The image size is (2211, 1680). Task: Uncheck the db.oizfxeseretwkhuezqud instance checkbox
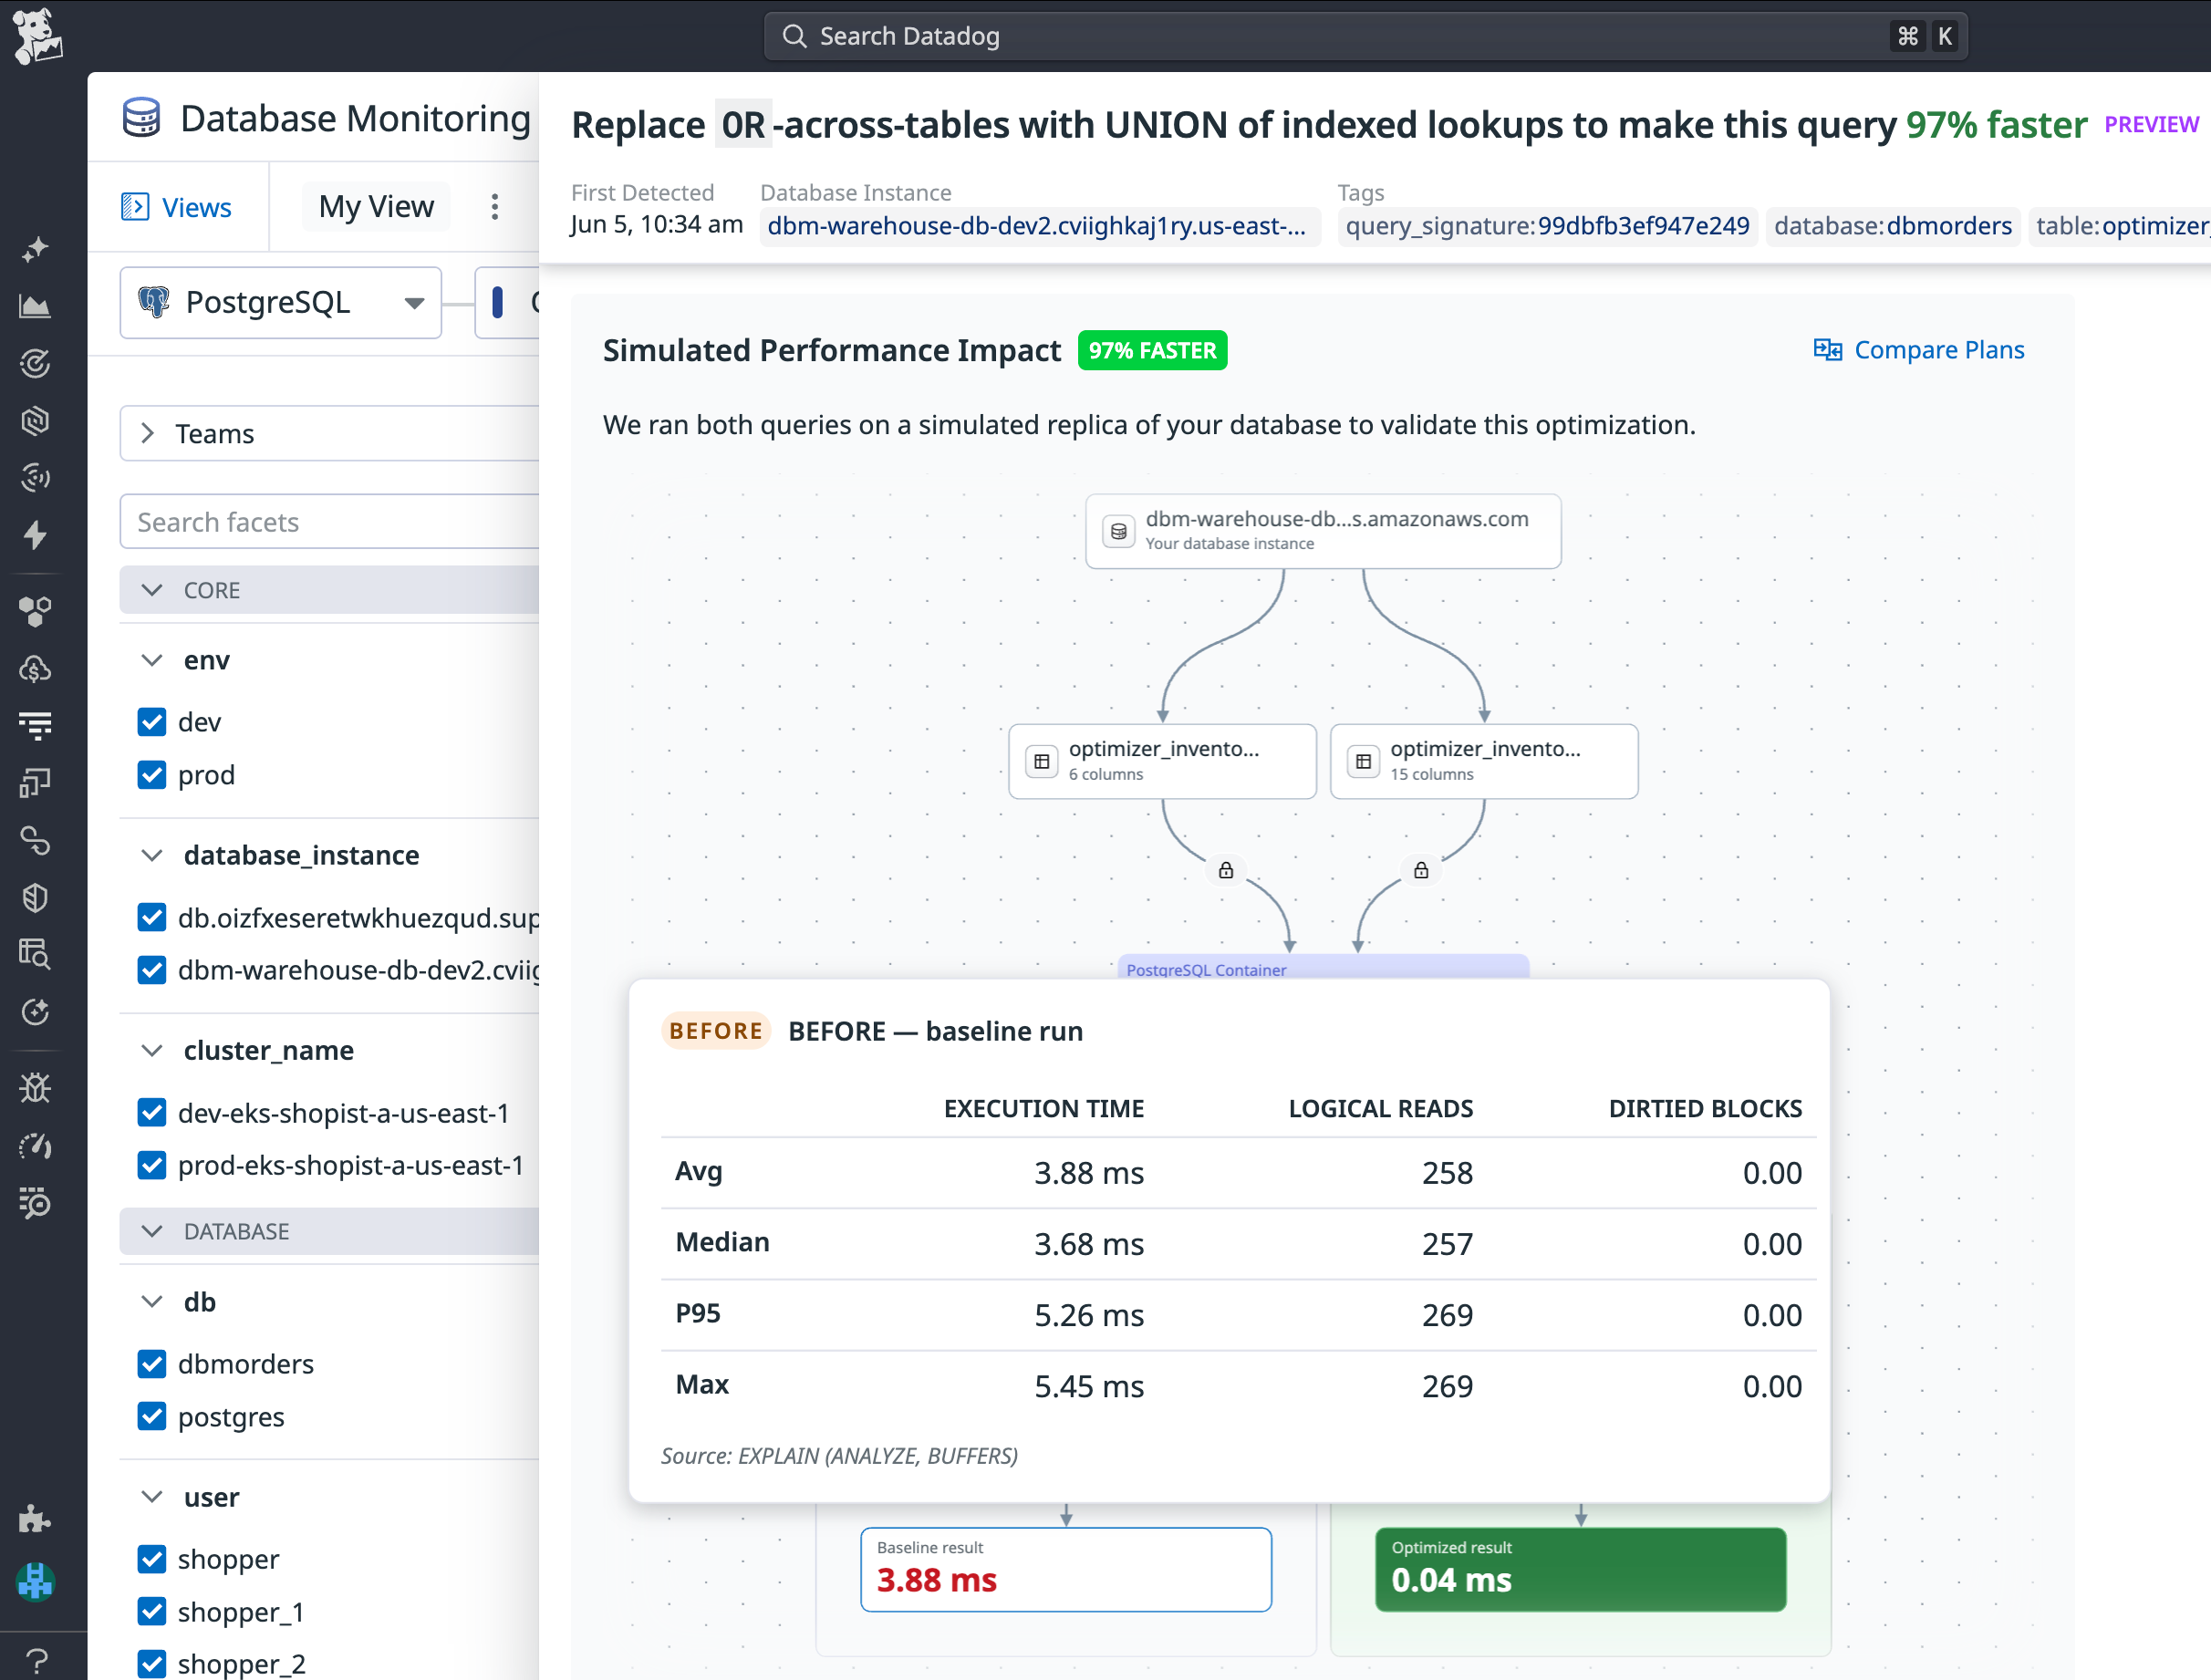point(152,917)
